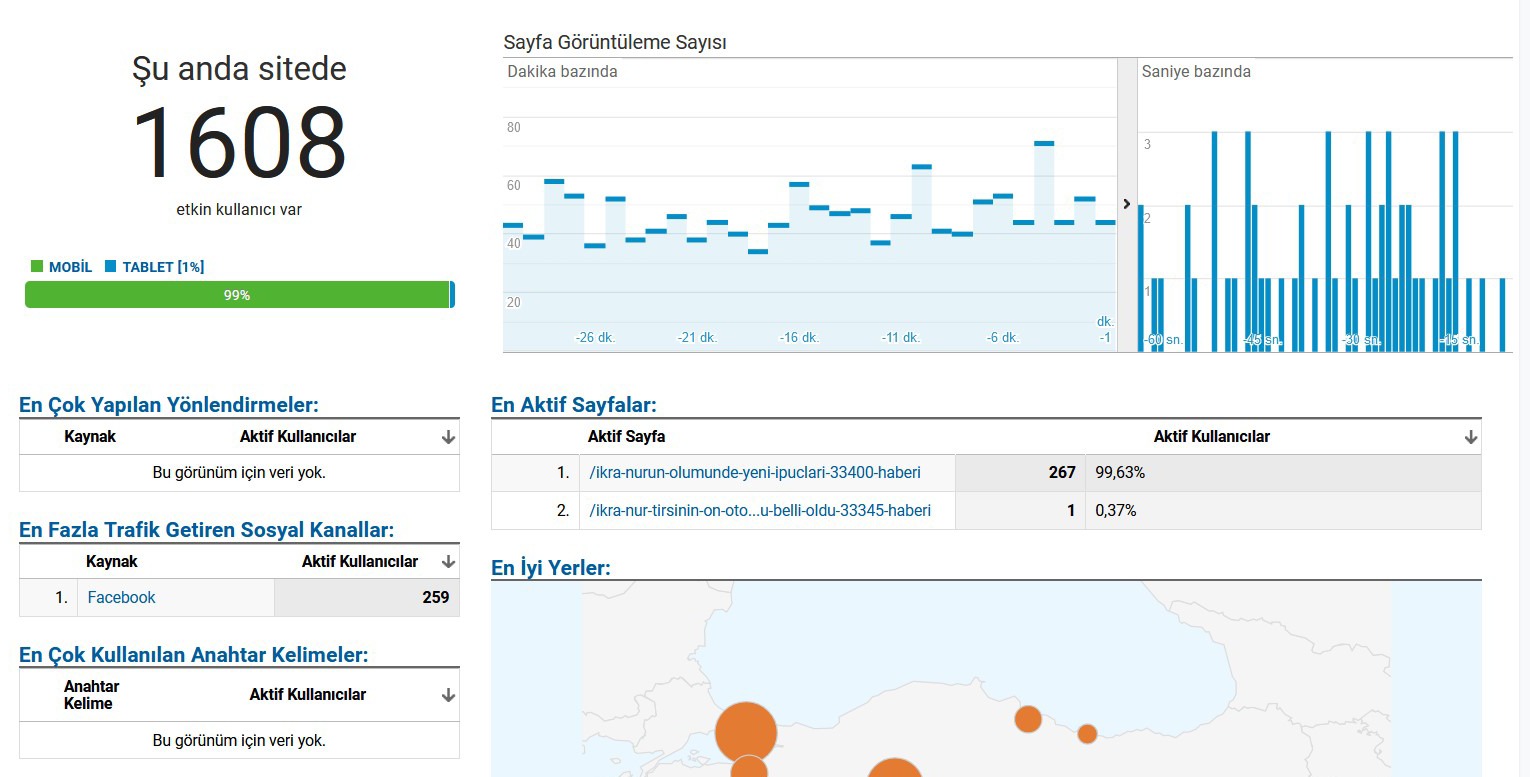Image resolution: width=1530 pixels, height=777 pixels.
Task: Open En Fazla Trafik Getiren Sosyal Kanallar heading
Action: (x=206, y=530)
